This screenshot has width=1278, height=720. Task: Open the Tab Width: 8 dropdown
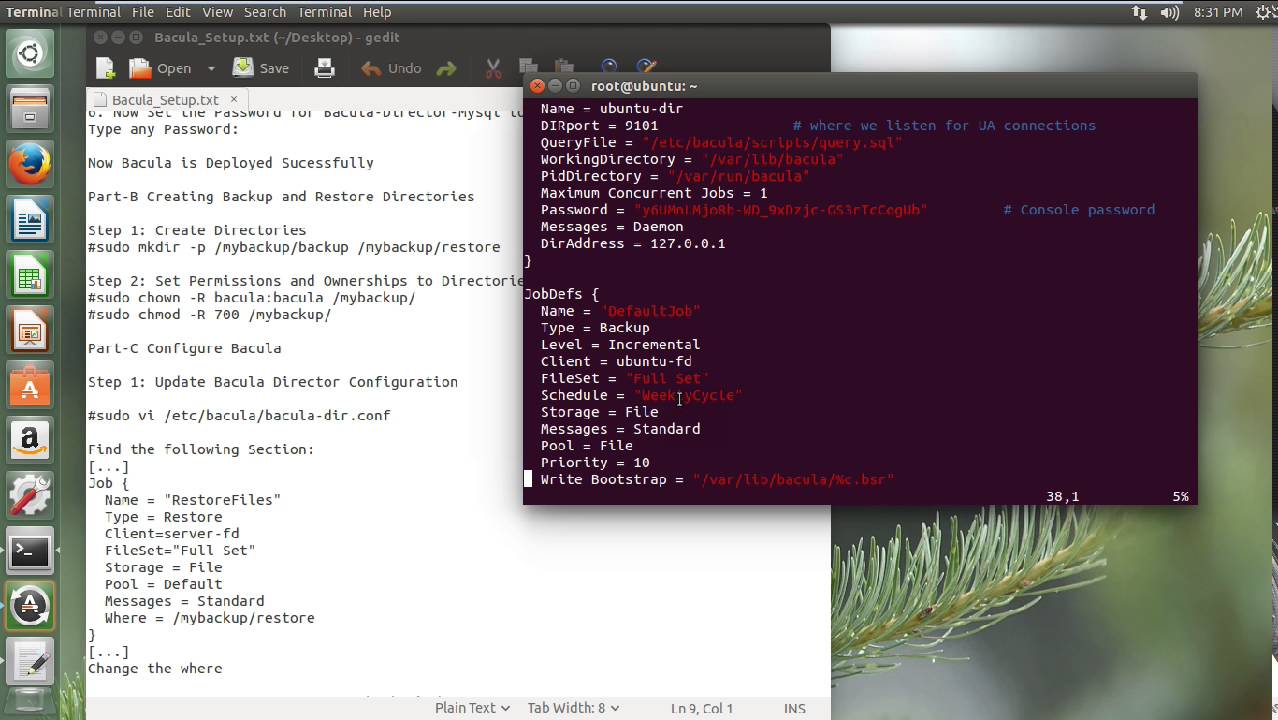tap(573, 707)
